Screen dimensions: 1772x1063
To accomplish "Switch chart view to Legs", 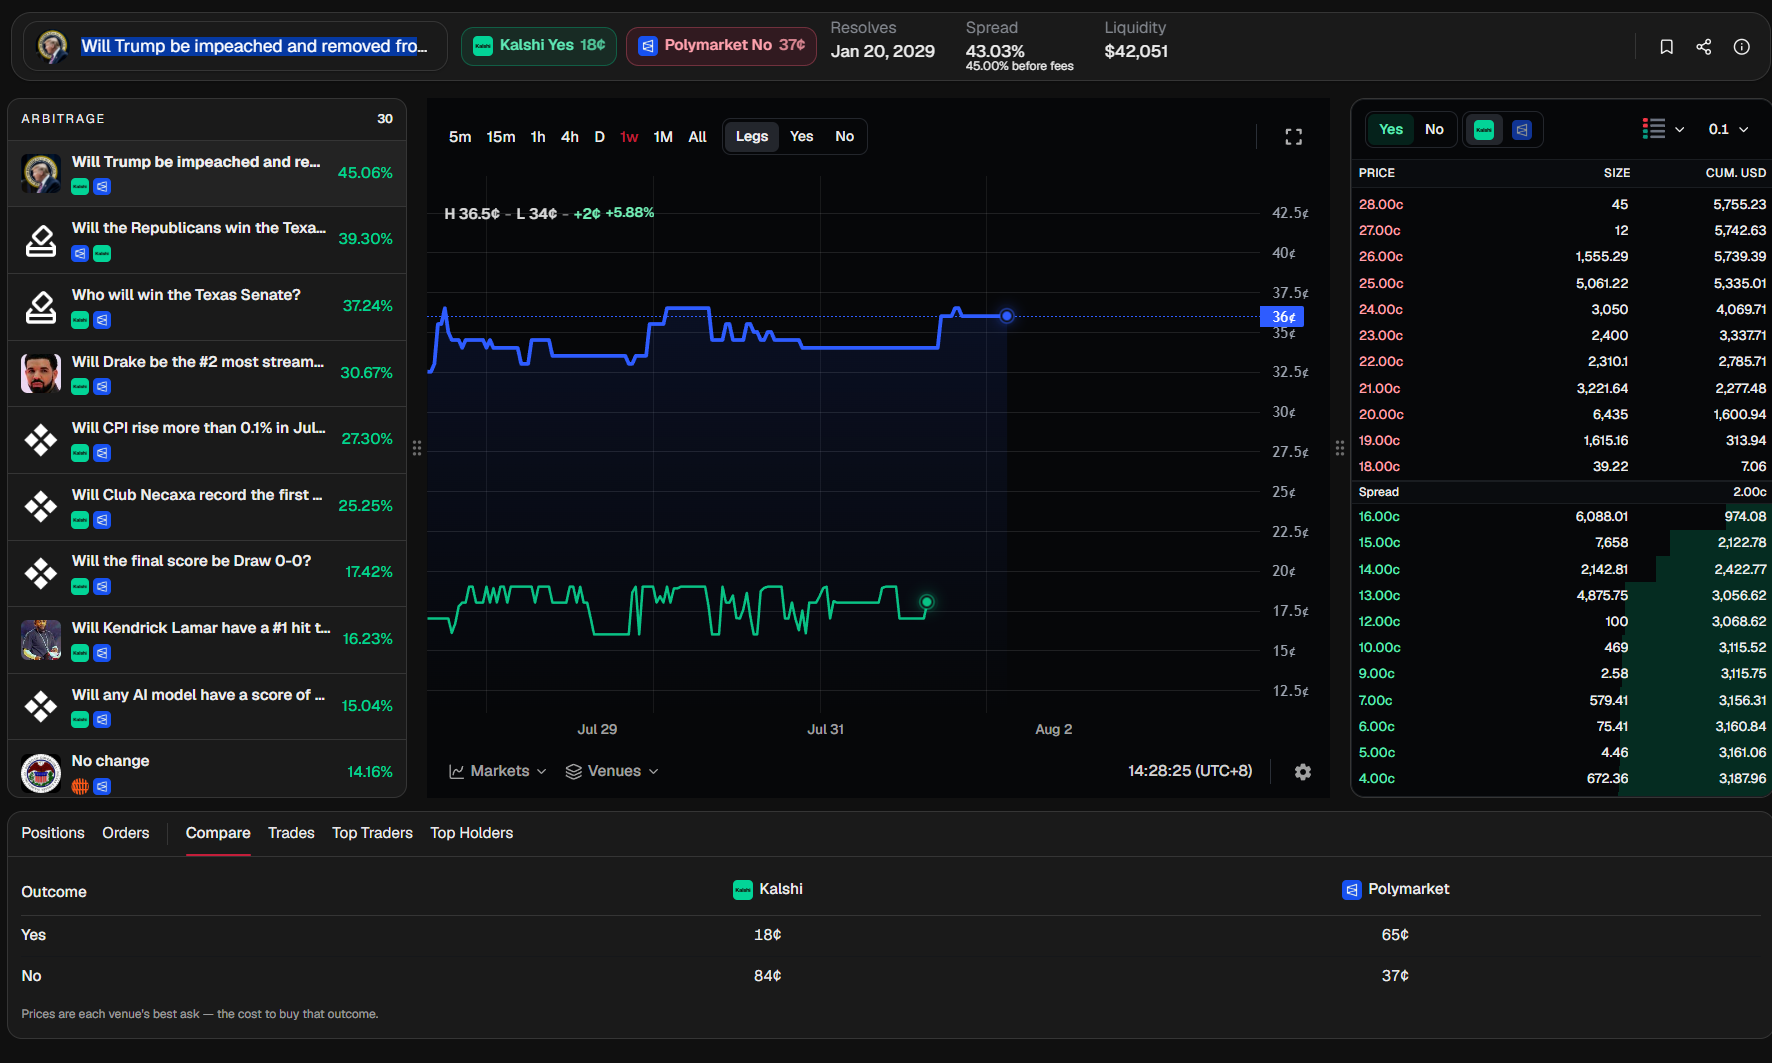I will (x=752, y=137).
